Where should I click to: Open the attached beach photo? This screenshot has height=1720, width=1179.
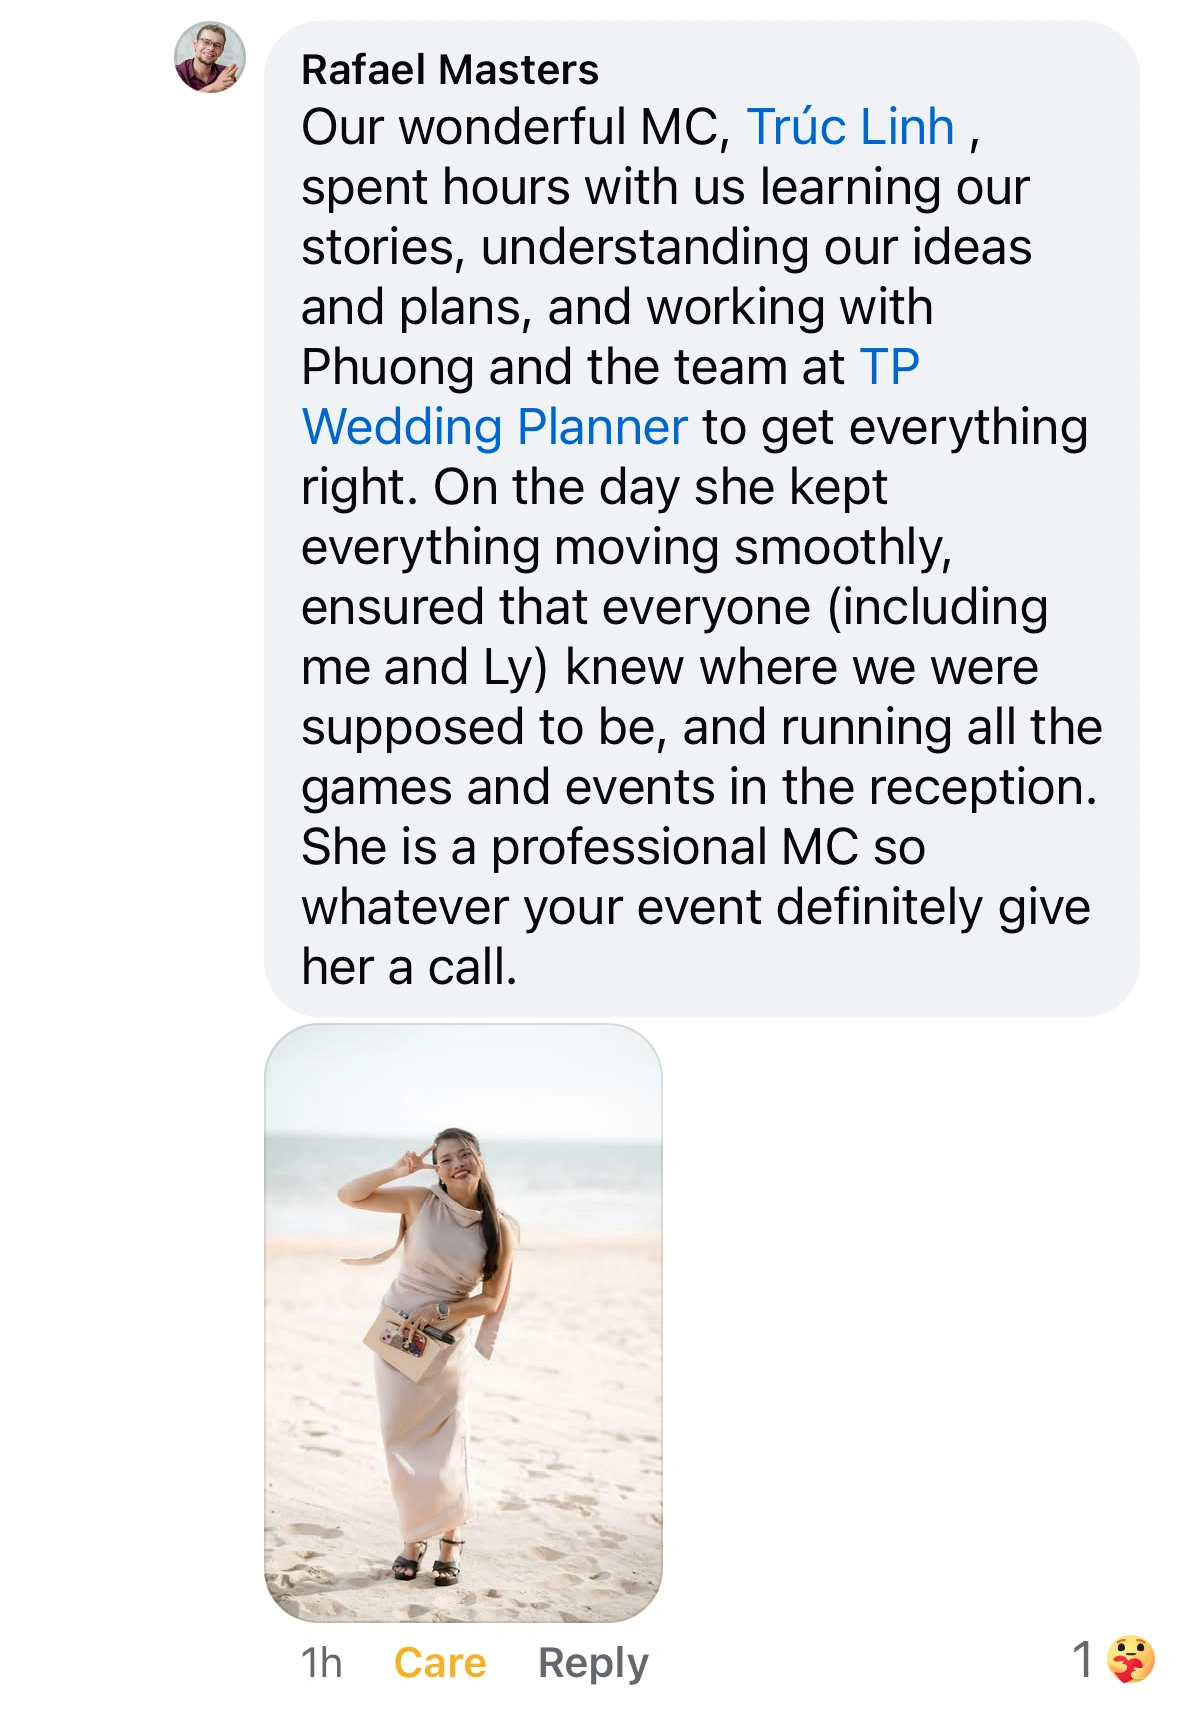click(463, 1320)
